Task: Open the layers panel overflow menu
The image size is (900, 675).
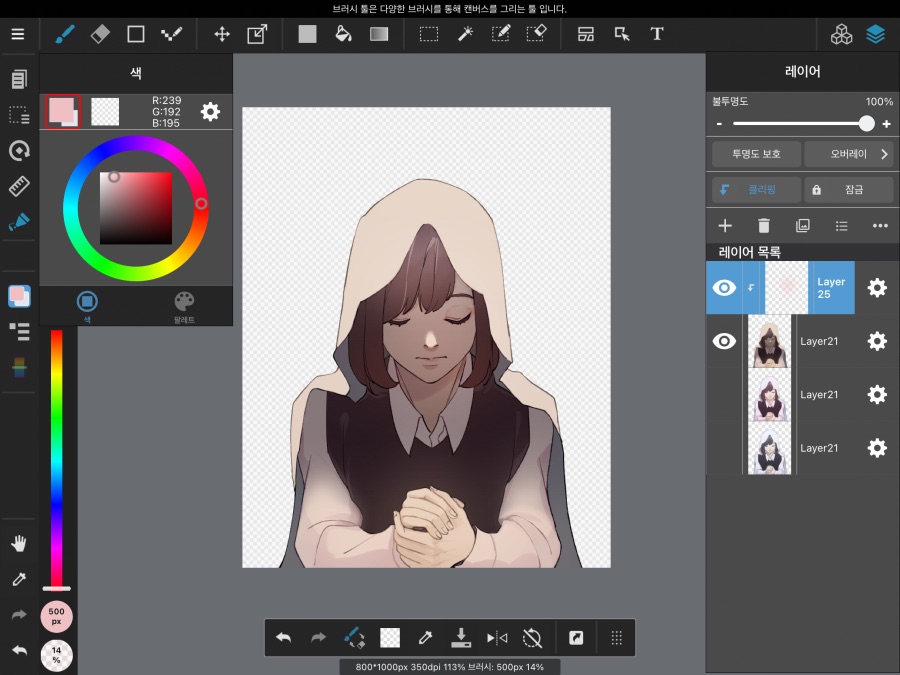Action: click(x=879, y=226)
